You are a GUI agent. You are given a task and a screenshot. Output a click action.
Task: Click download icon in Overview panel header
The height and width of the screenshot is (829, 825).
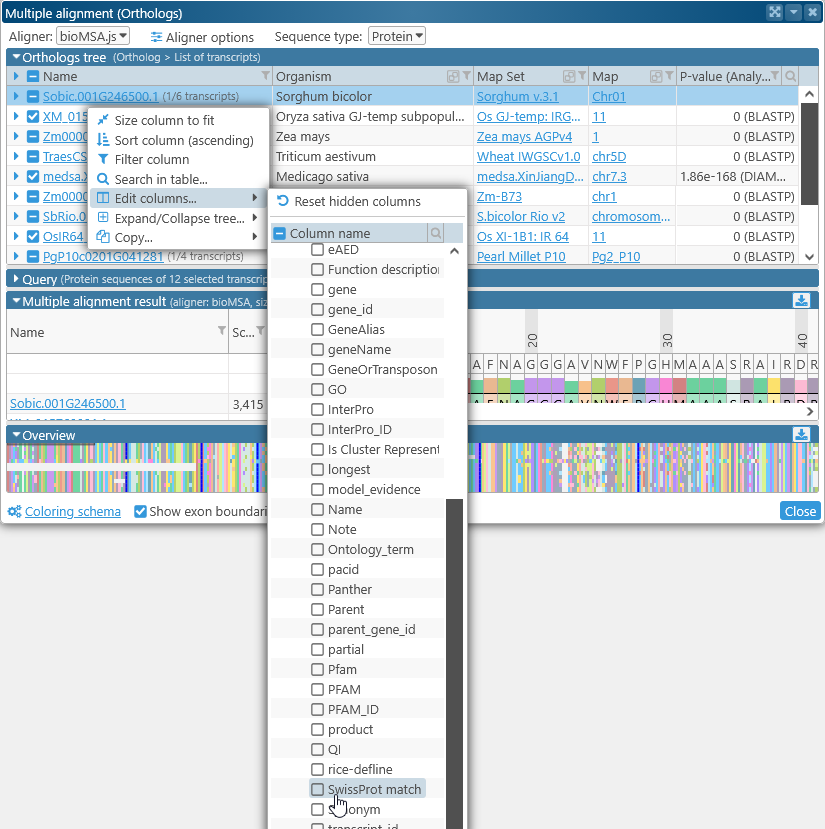[x=801, y=435]
